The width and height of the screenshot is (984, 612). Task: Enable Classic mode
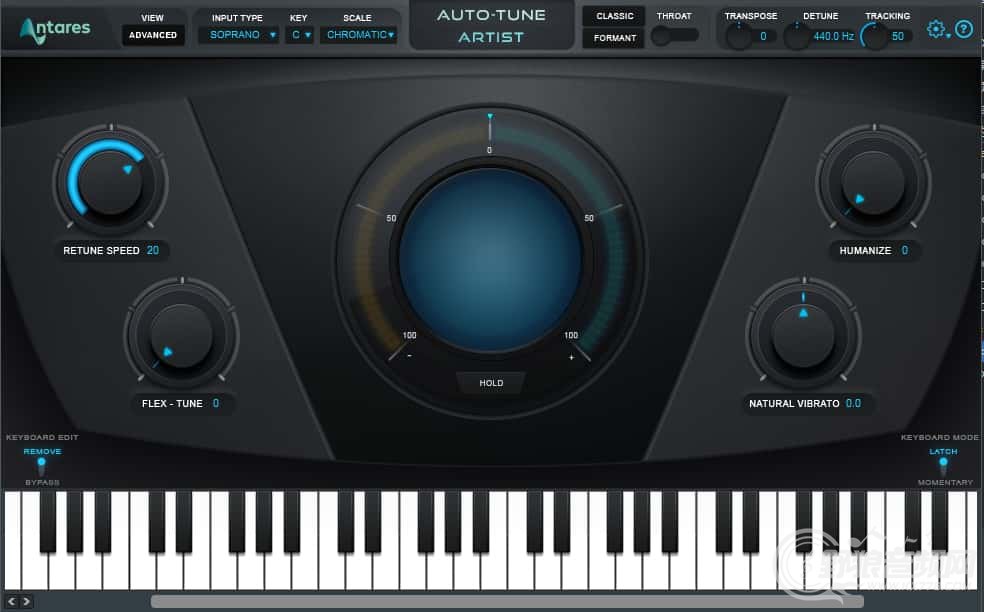[x=614, y=16]
